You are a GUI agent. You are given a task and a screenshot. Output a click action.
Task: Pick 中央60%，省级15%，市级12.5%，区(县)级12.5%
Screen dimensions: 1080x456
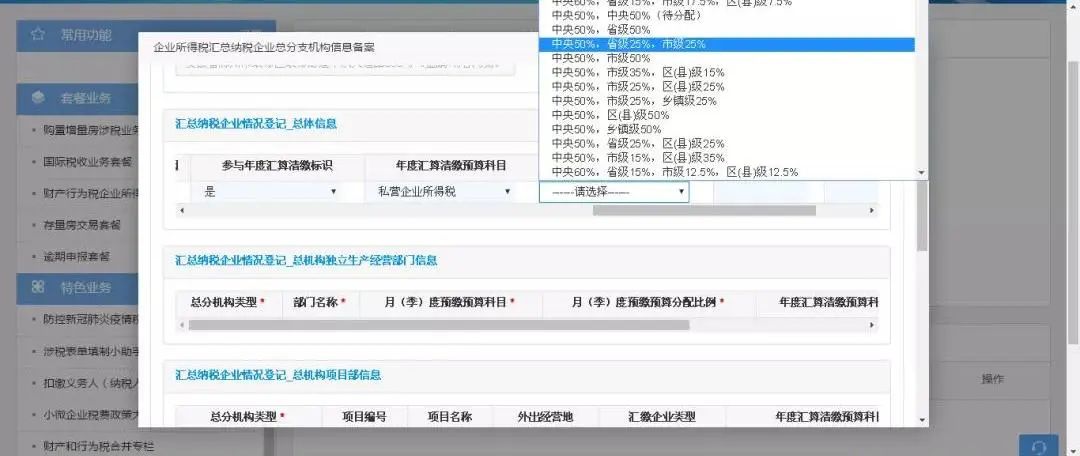tap(727, 172)
